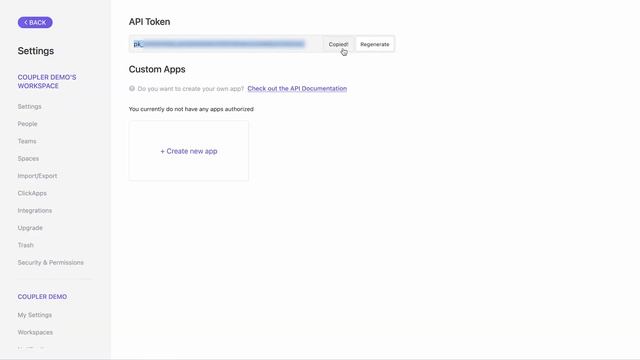Click the Copied! button next to token
Viewport: 640px width, 360px height.
click(338, 44)
